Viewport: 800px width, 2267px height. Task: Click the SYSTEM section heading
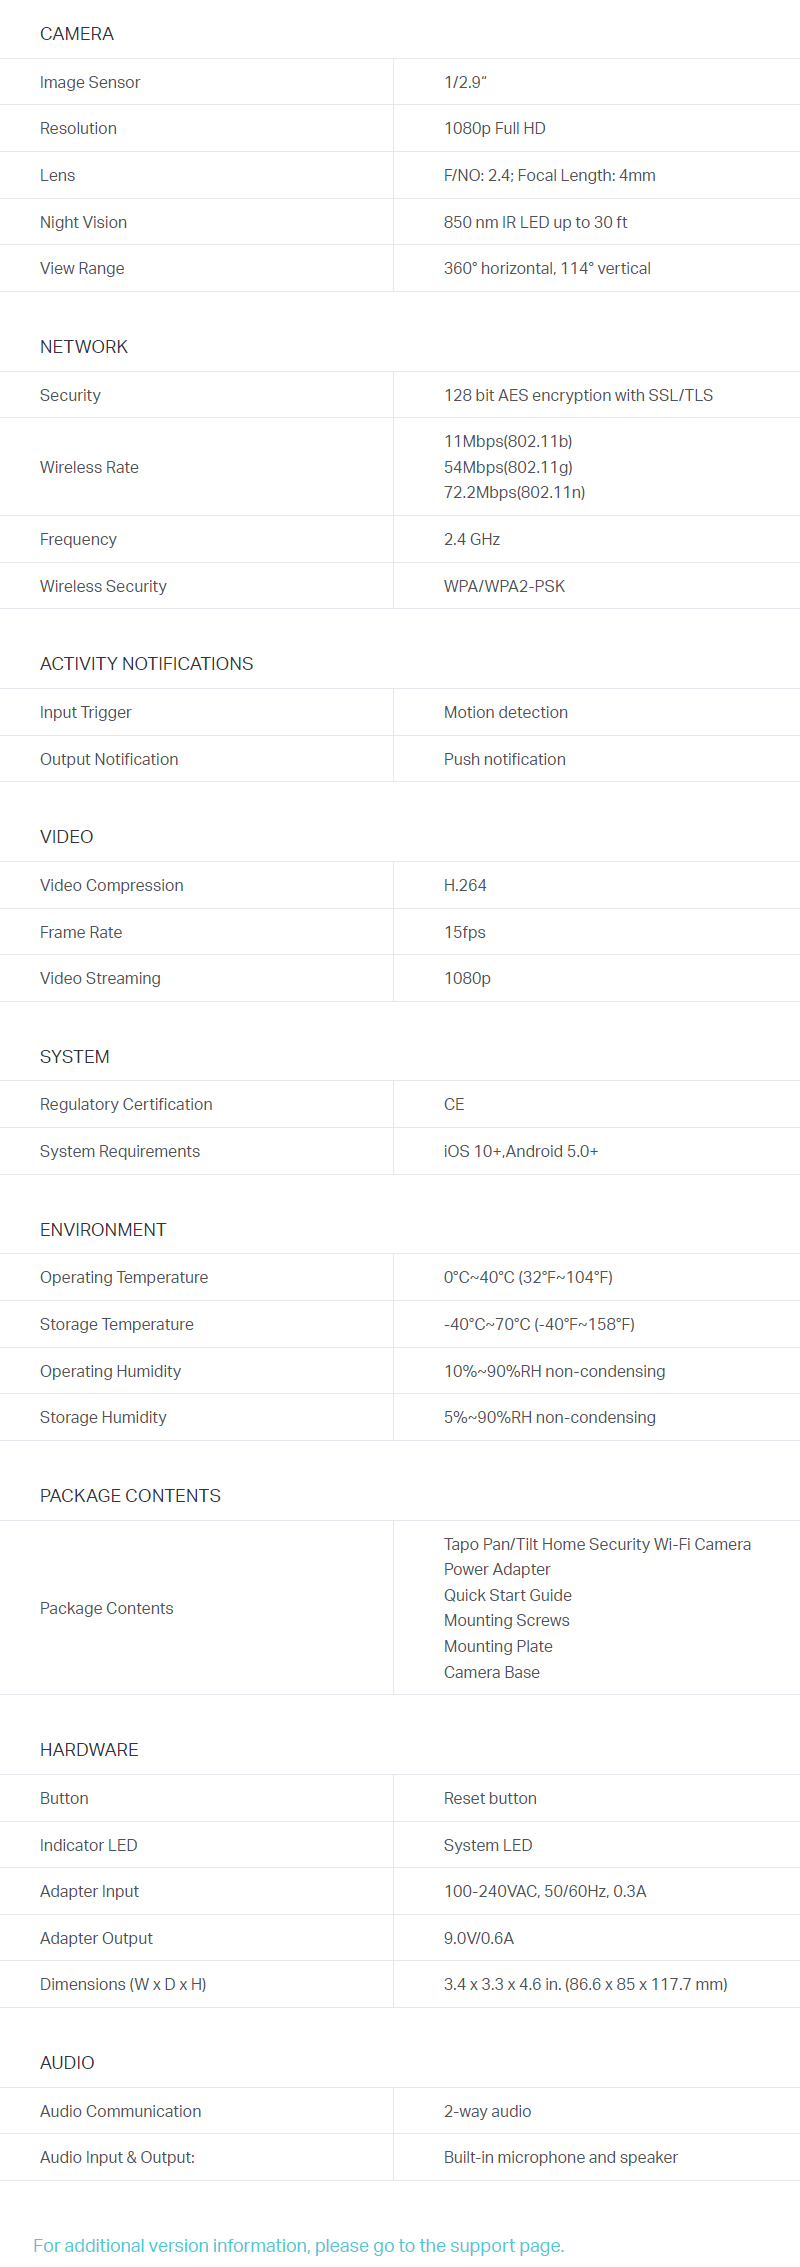click(x=75, y=1057)
